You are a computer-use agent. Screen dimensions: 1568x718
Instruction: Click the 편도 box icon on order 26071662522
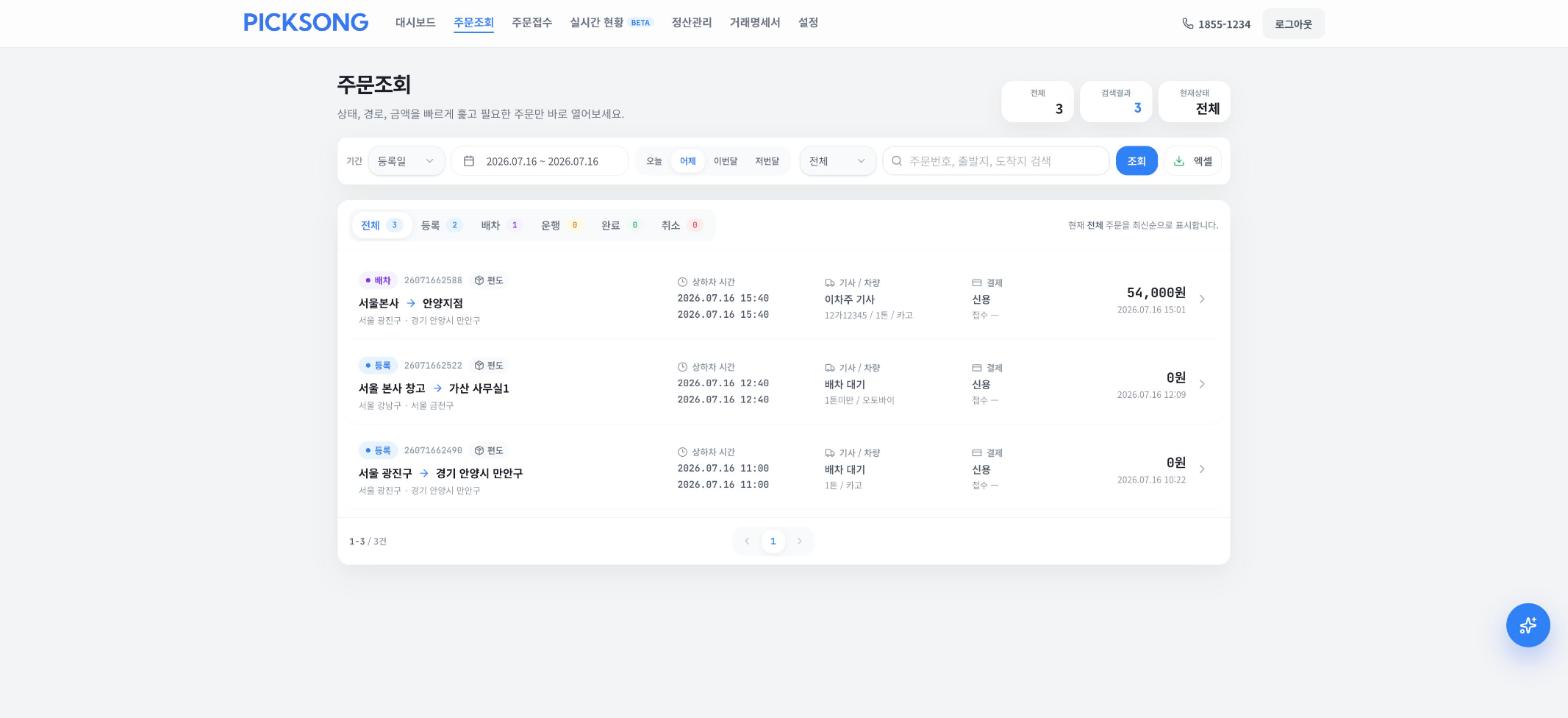point(479,366)
